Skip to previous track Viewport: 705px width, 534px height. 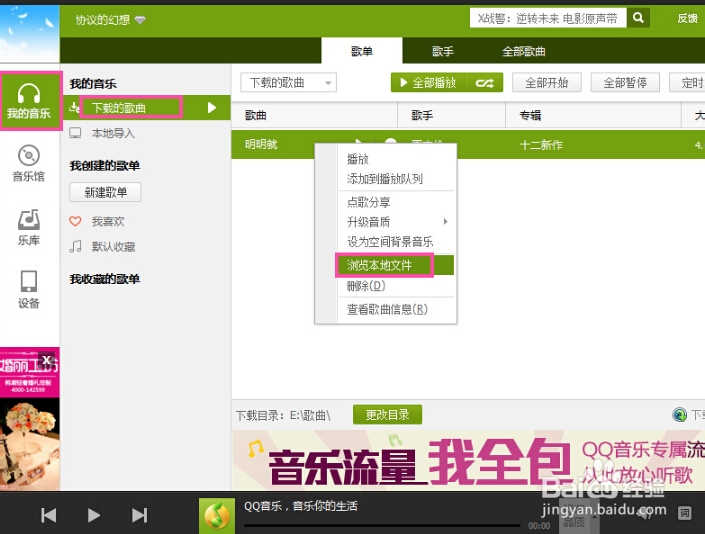pyautogui.click(x=49, y=515)
